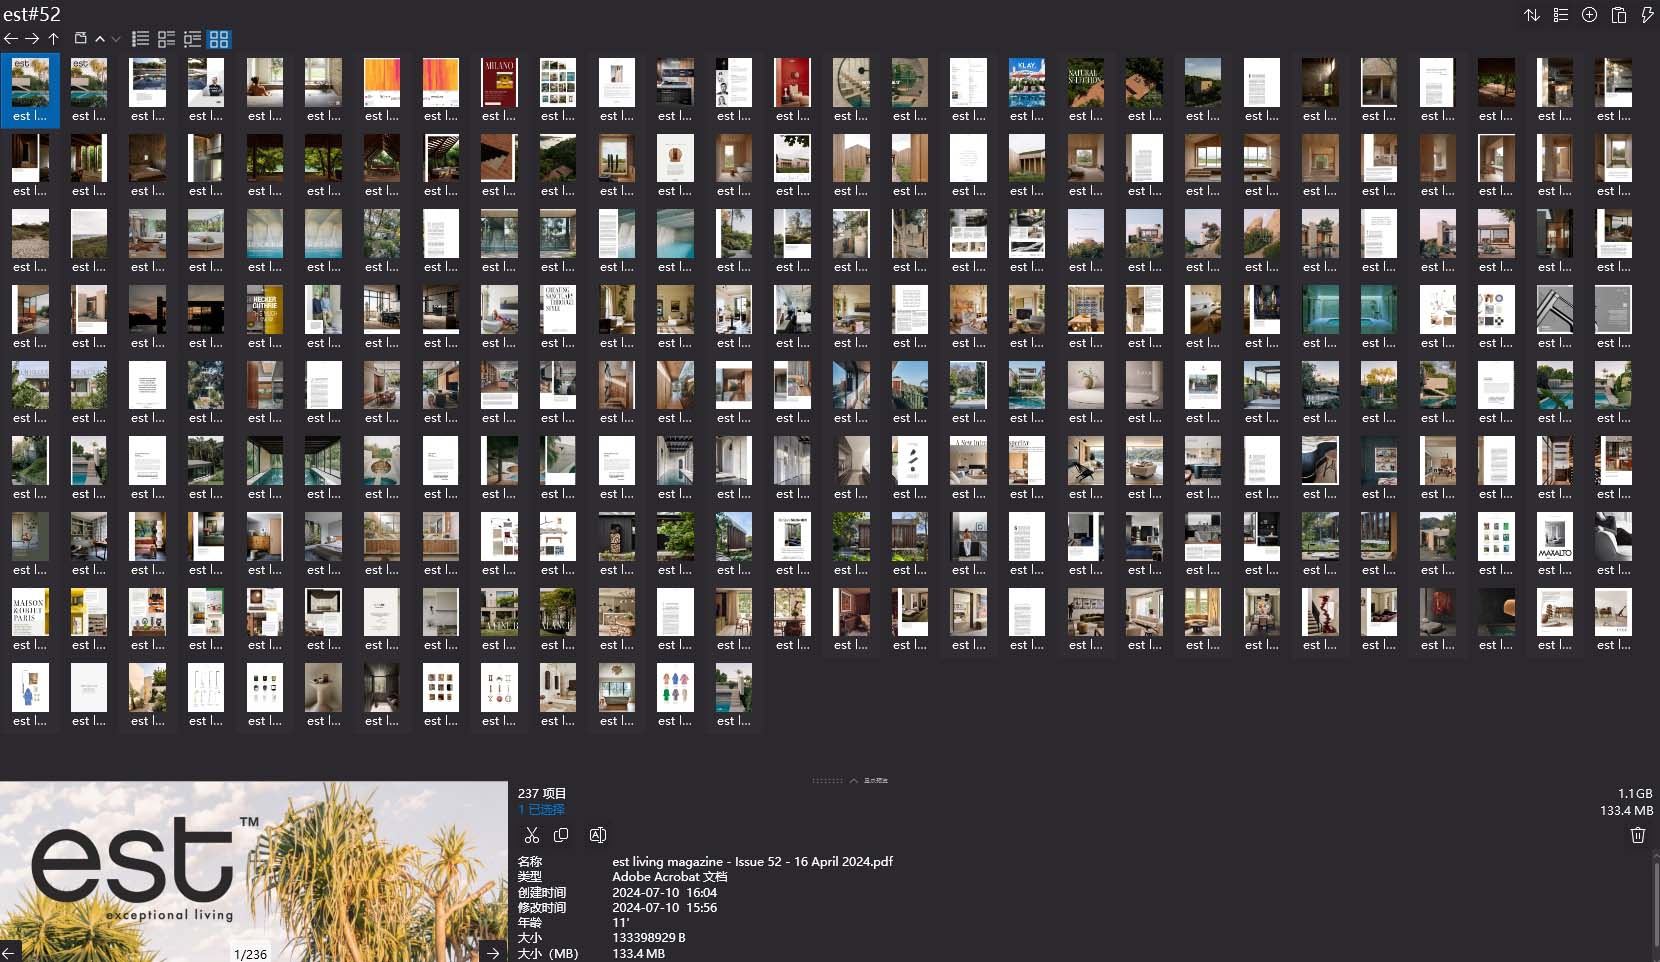Click the sort order arrows icon
The width and height of the screenshot is (1660, 962).
point(1531,15)
